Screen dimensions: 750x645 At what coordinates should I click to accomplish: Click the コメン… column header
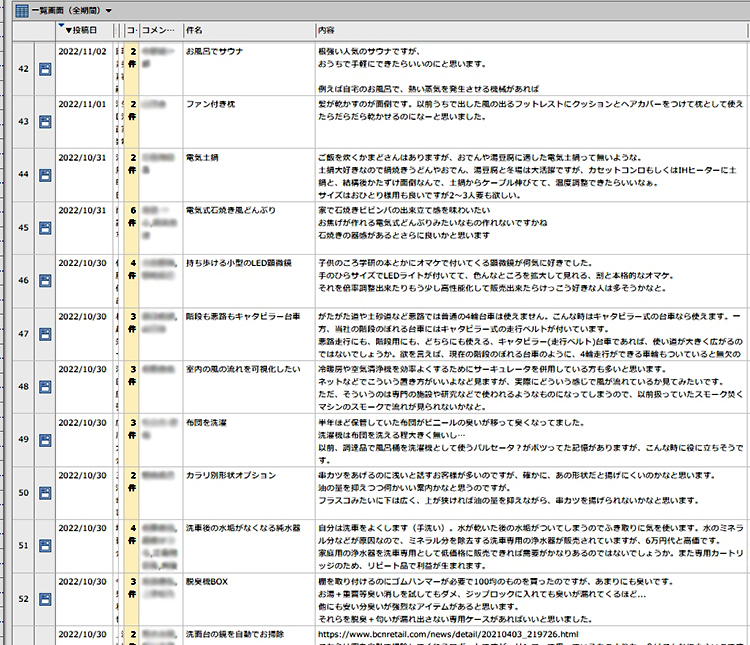coord(161,31)
